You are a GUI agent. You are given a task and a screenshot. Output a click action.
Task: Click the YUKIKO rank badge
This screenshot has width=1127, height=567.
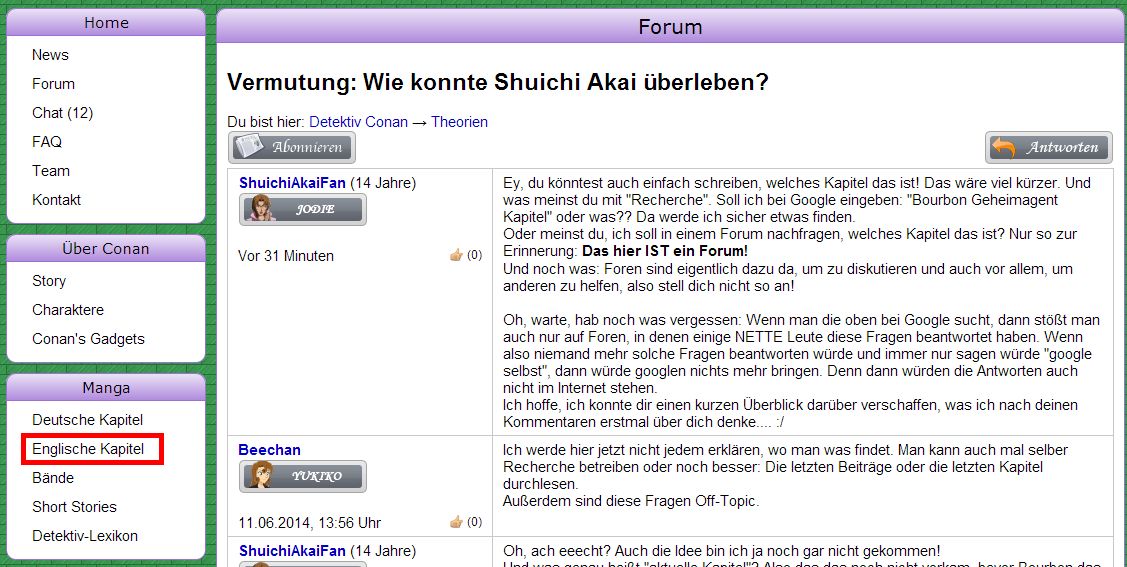303,476
